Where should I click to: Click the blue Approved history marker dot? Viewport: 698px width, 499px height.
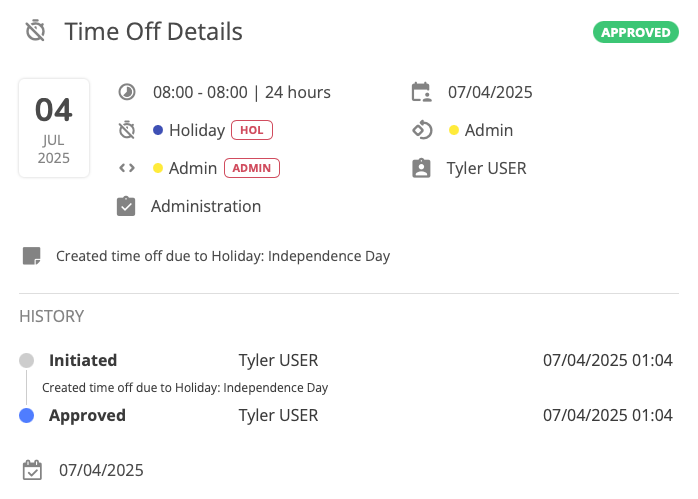(x=27, y=415)
